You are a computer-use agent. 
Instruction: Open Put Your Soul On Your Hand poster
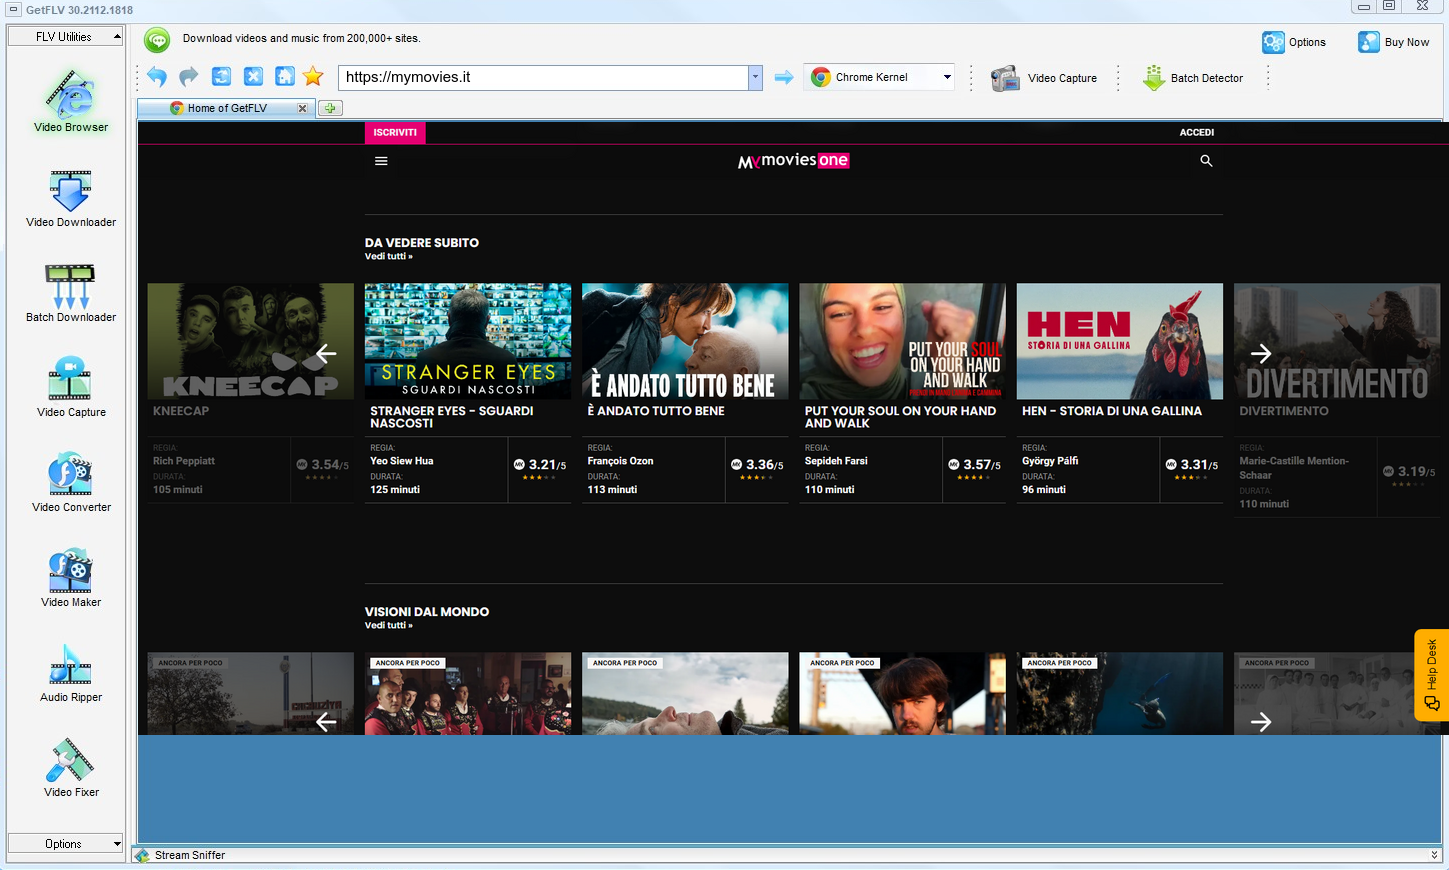click(902, 341)
